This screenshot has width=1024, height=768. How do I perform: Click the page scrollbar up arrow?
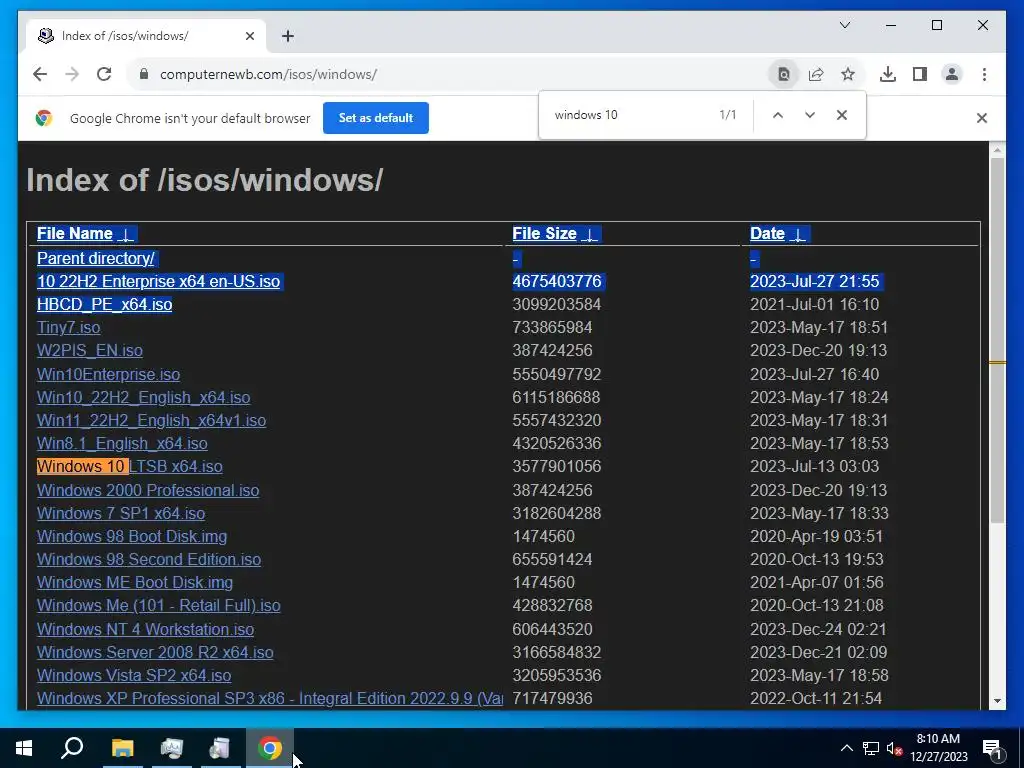tap(997, 150)
